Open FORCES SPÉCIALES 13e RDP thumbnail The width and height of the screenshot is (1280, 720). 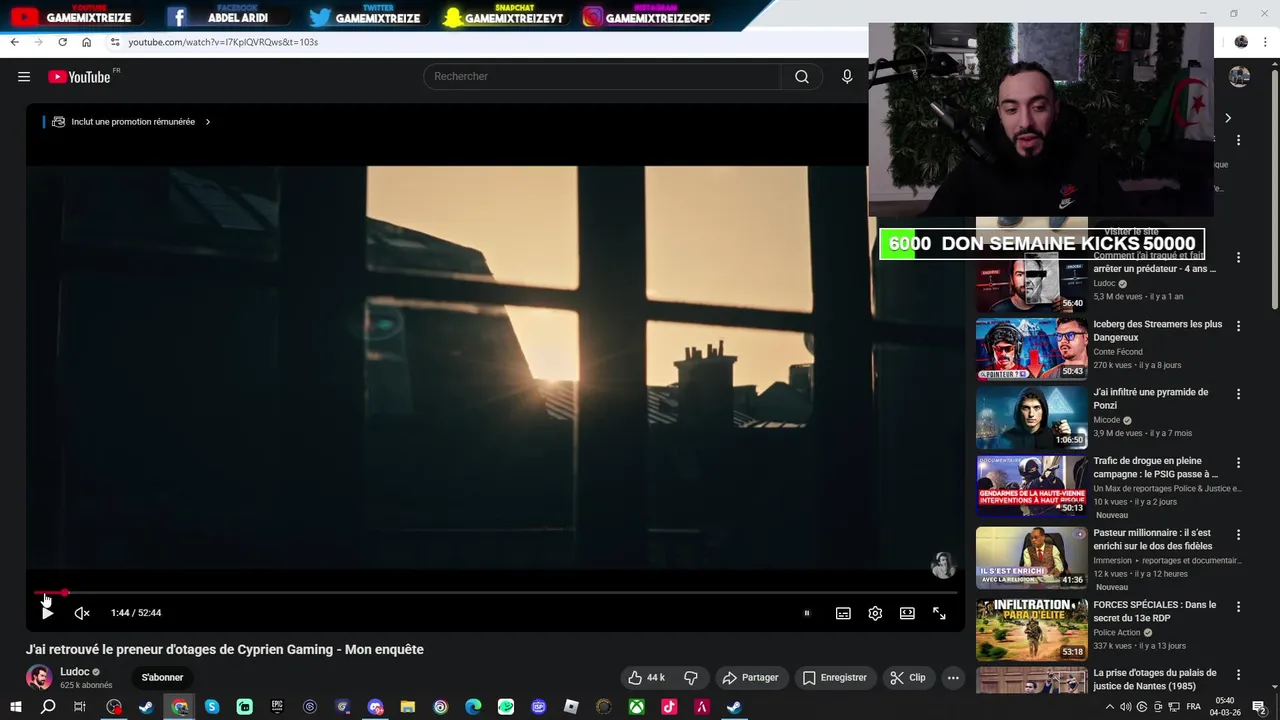[x=1031, y=629]
